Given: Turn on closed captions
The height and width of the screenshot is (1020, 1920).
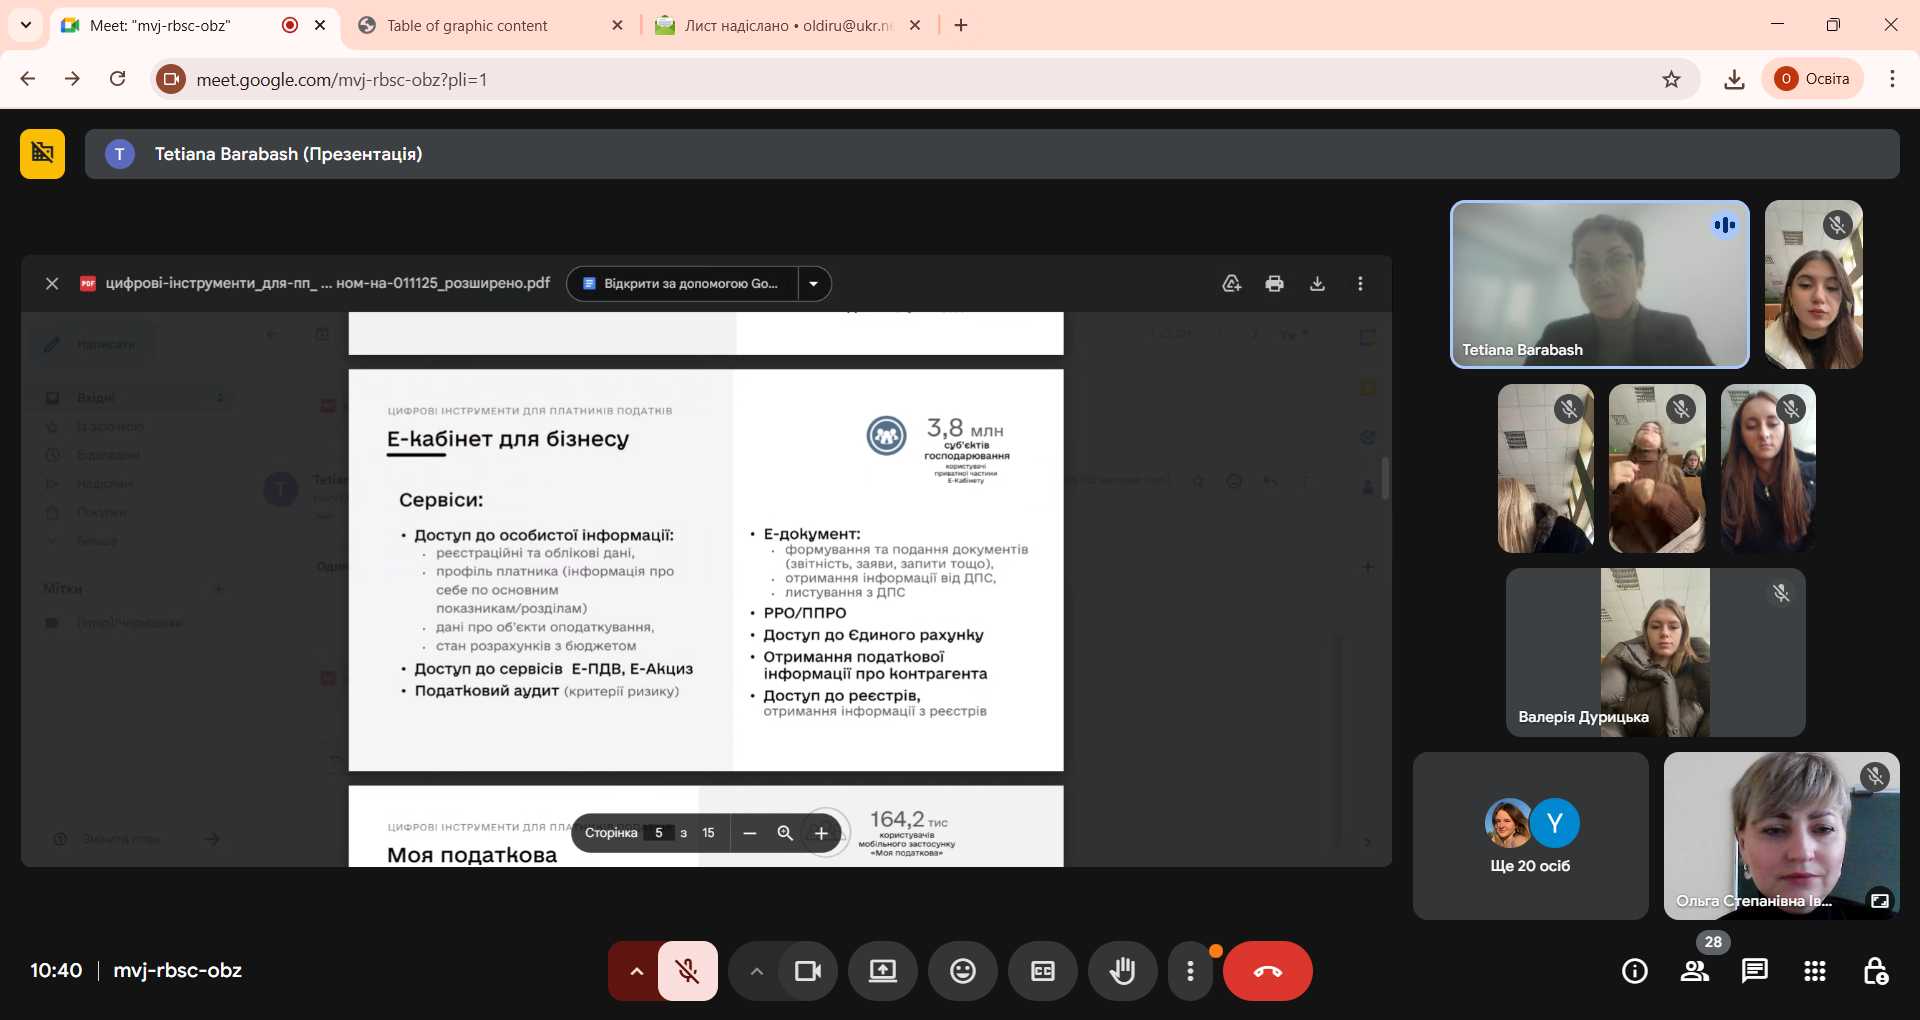Looking at the screenshot, I should point(1042,971).
